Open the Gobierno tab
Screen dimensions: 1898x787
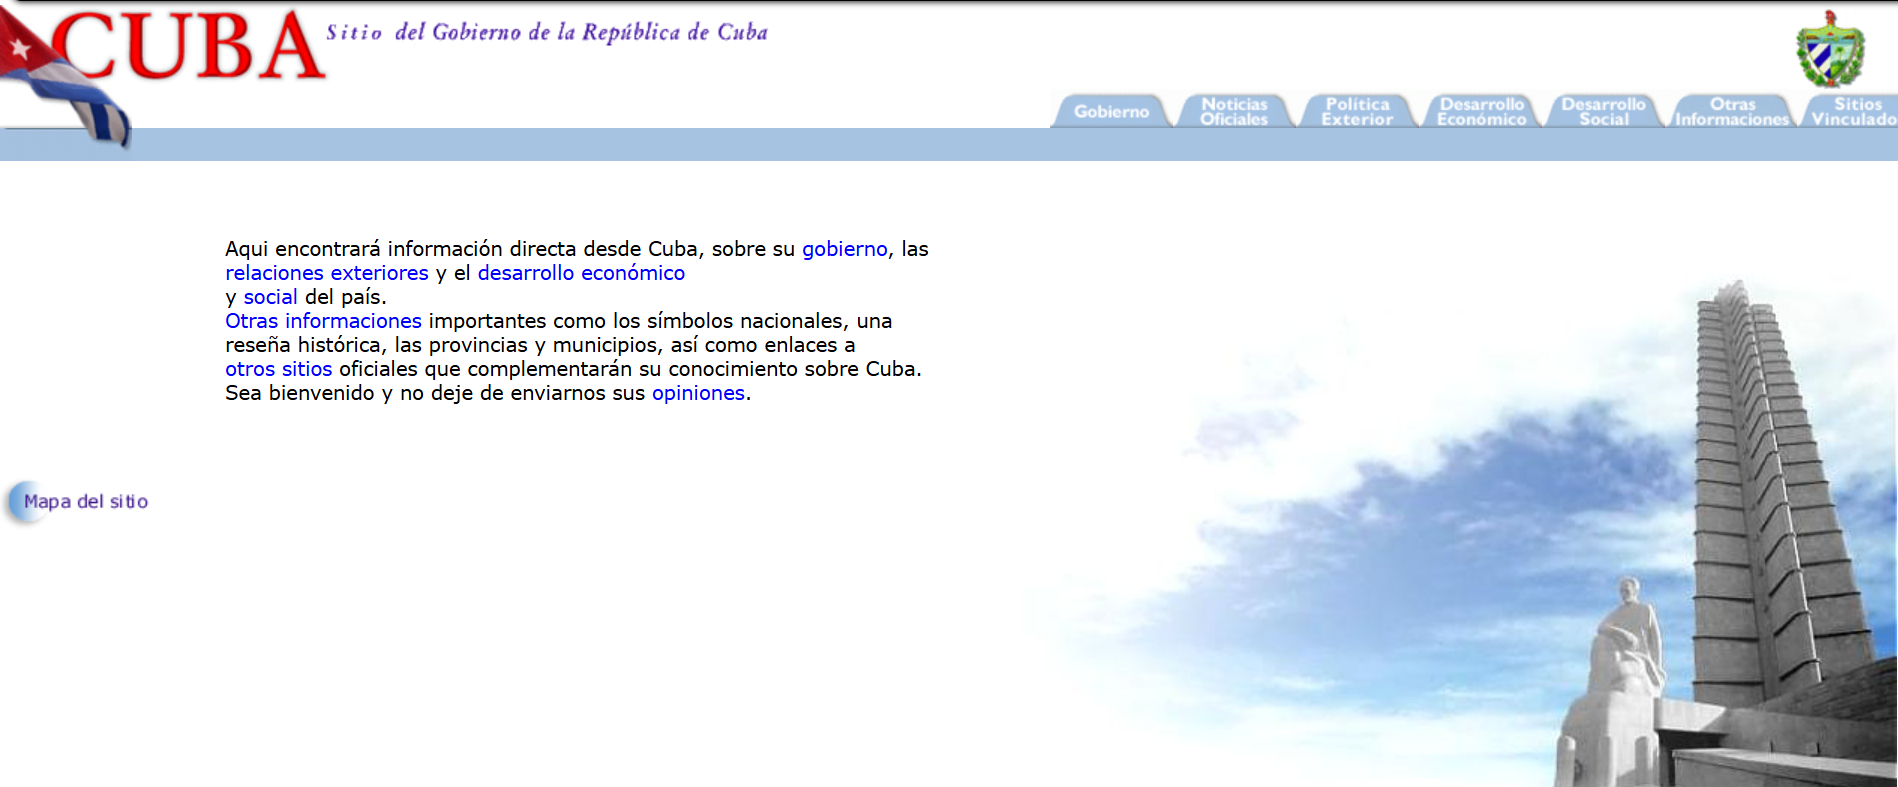pos(1111,111)
